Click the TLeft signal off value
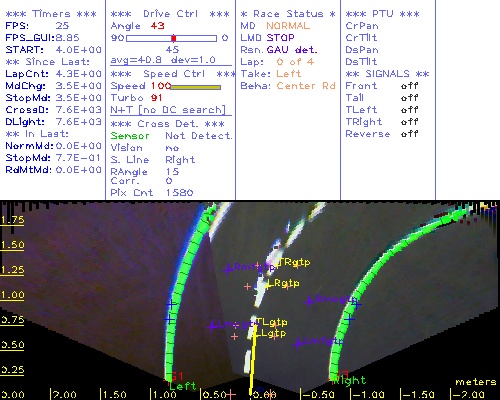This screenshot has height=400, width=500. coord(410,110)
